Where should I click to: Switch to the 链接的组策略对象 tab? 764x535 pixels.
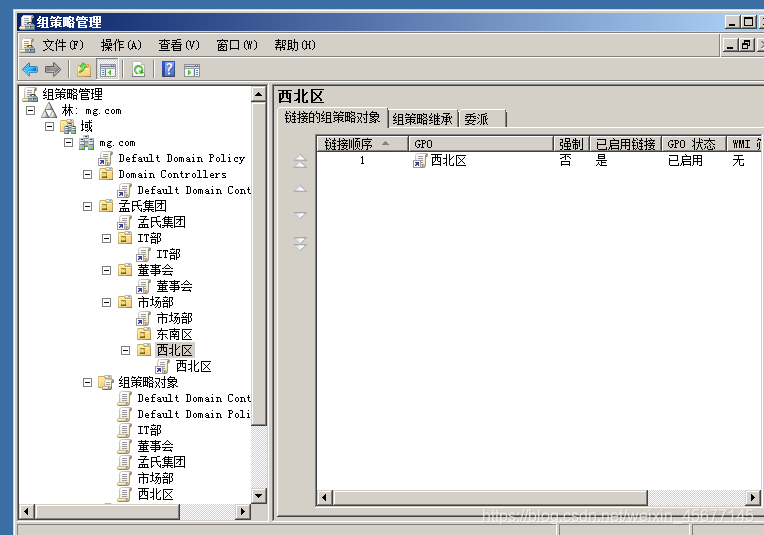332,118
